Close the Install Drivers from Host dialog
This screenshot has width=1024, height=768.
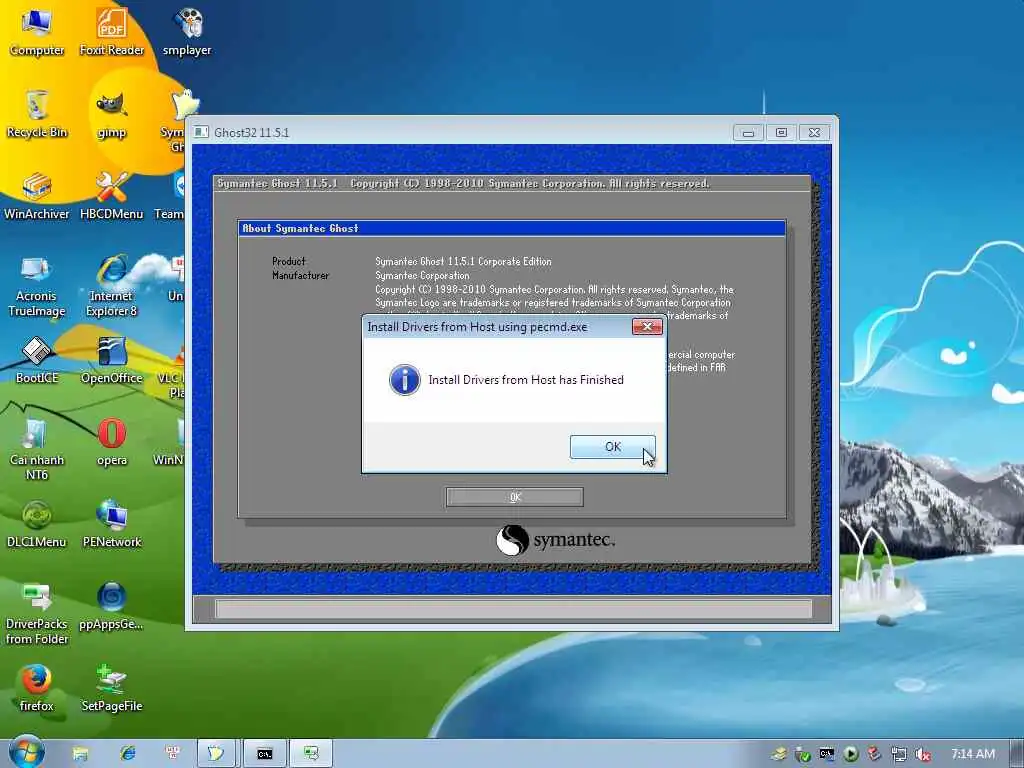tap(647, 327)
